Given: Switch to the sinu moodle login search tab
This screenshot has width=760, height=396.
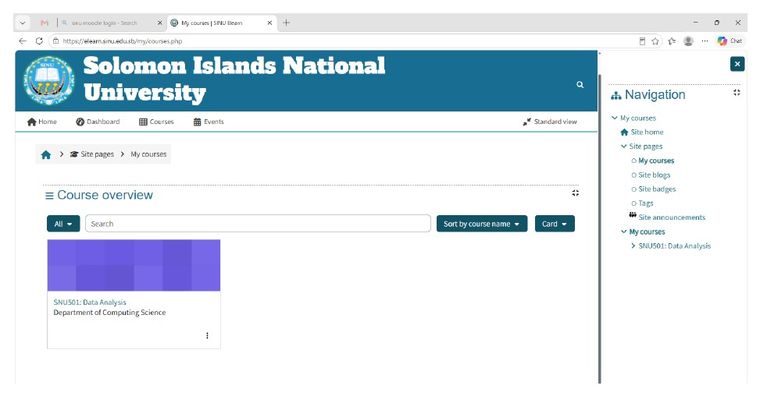Looking at the screenshot, I should click(x=104, y=23).
